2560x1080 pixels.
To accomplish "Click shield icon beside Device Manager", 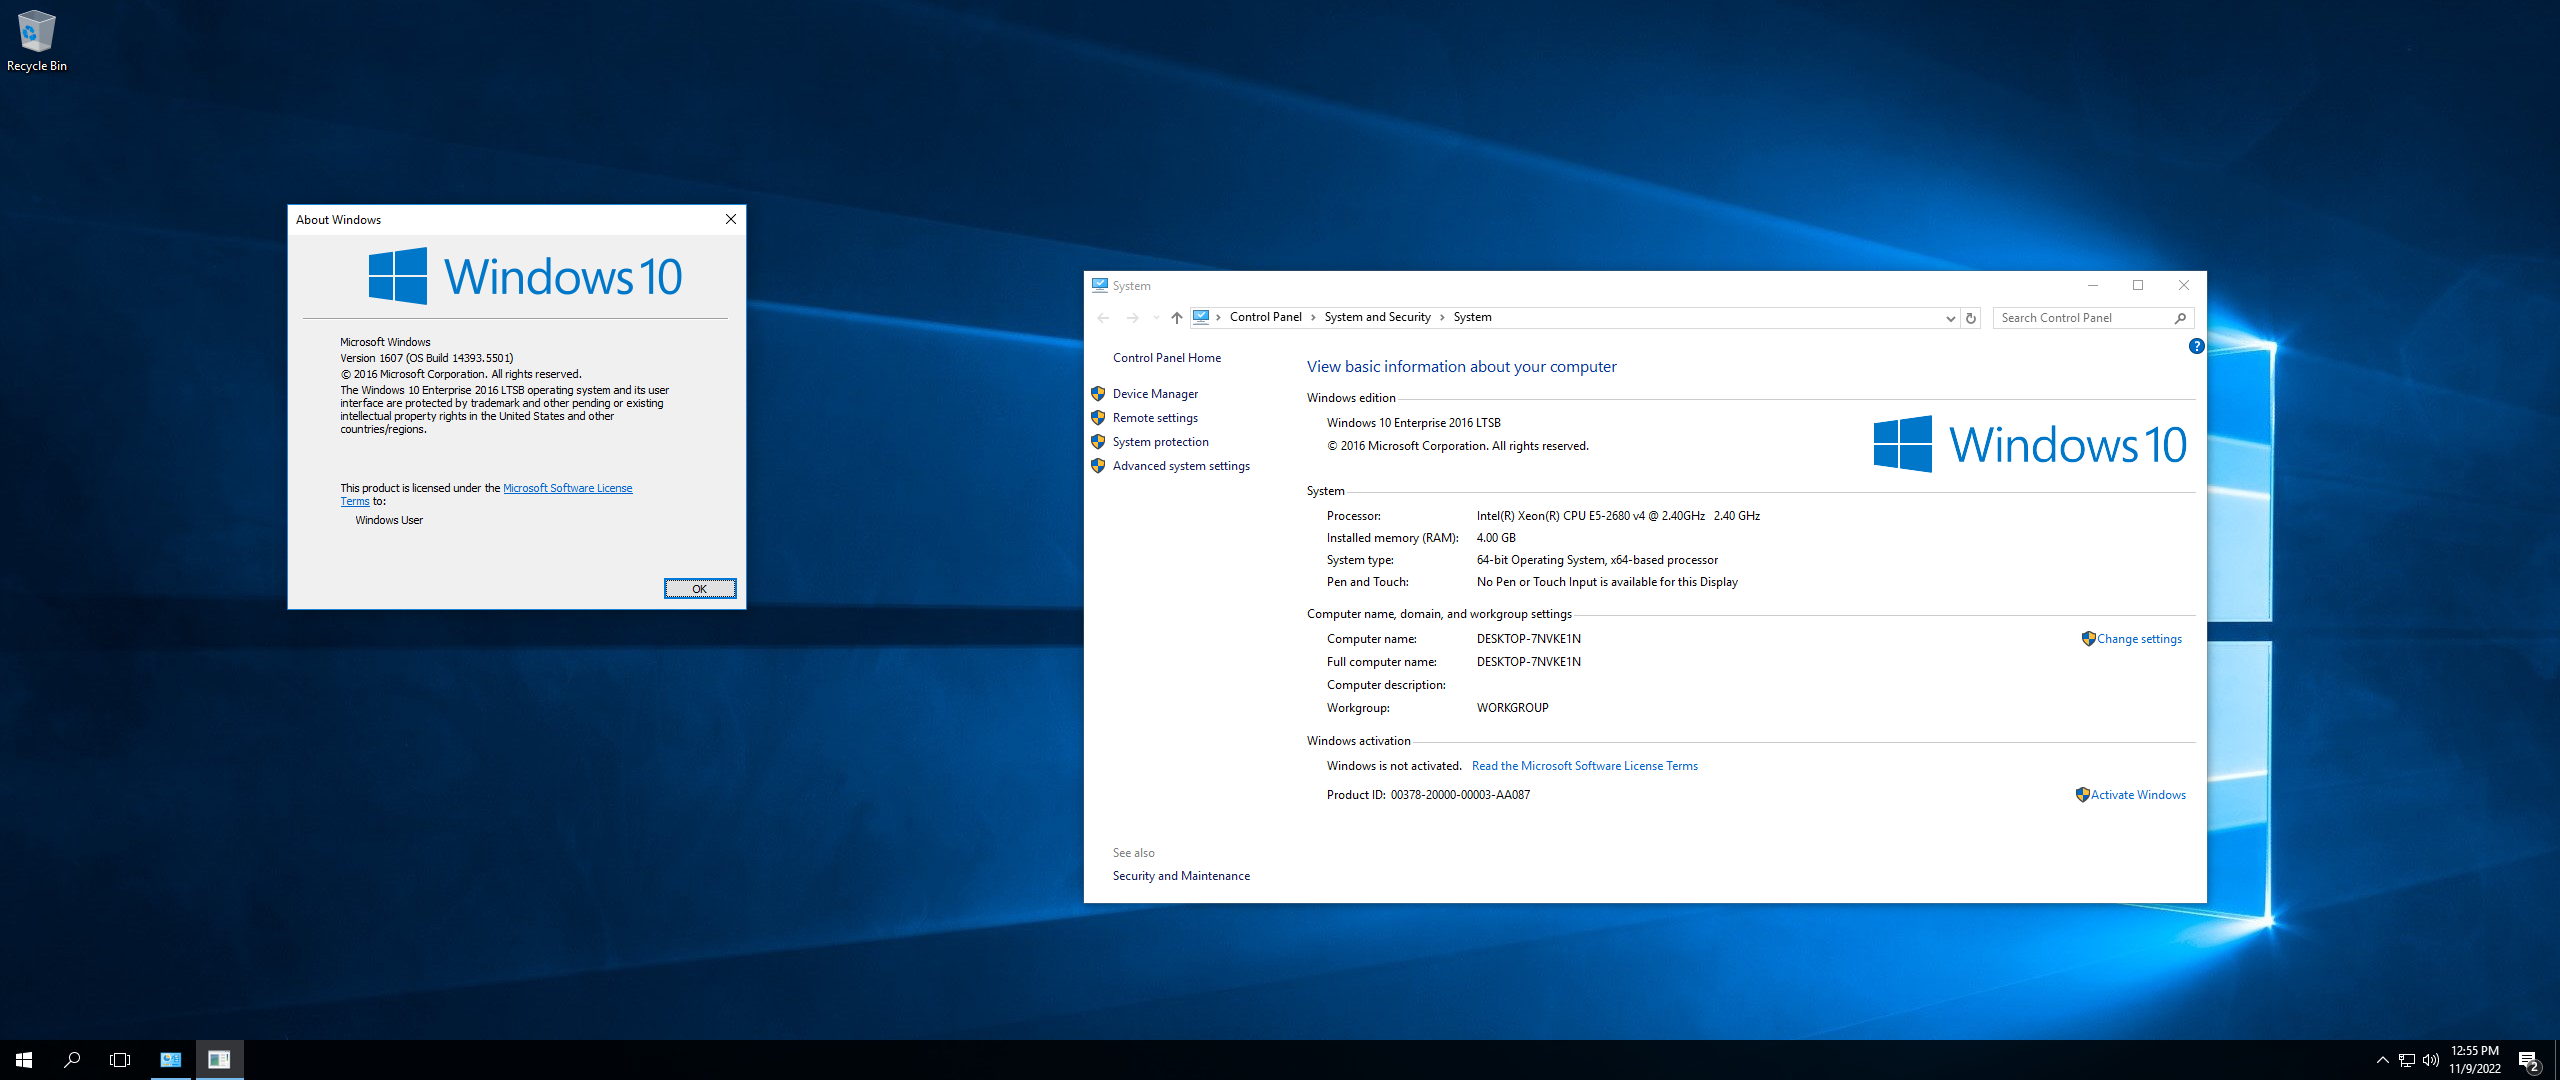I will click(1098, 394).
